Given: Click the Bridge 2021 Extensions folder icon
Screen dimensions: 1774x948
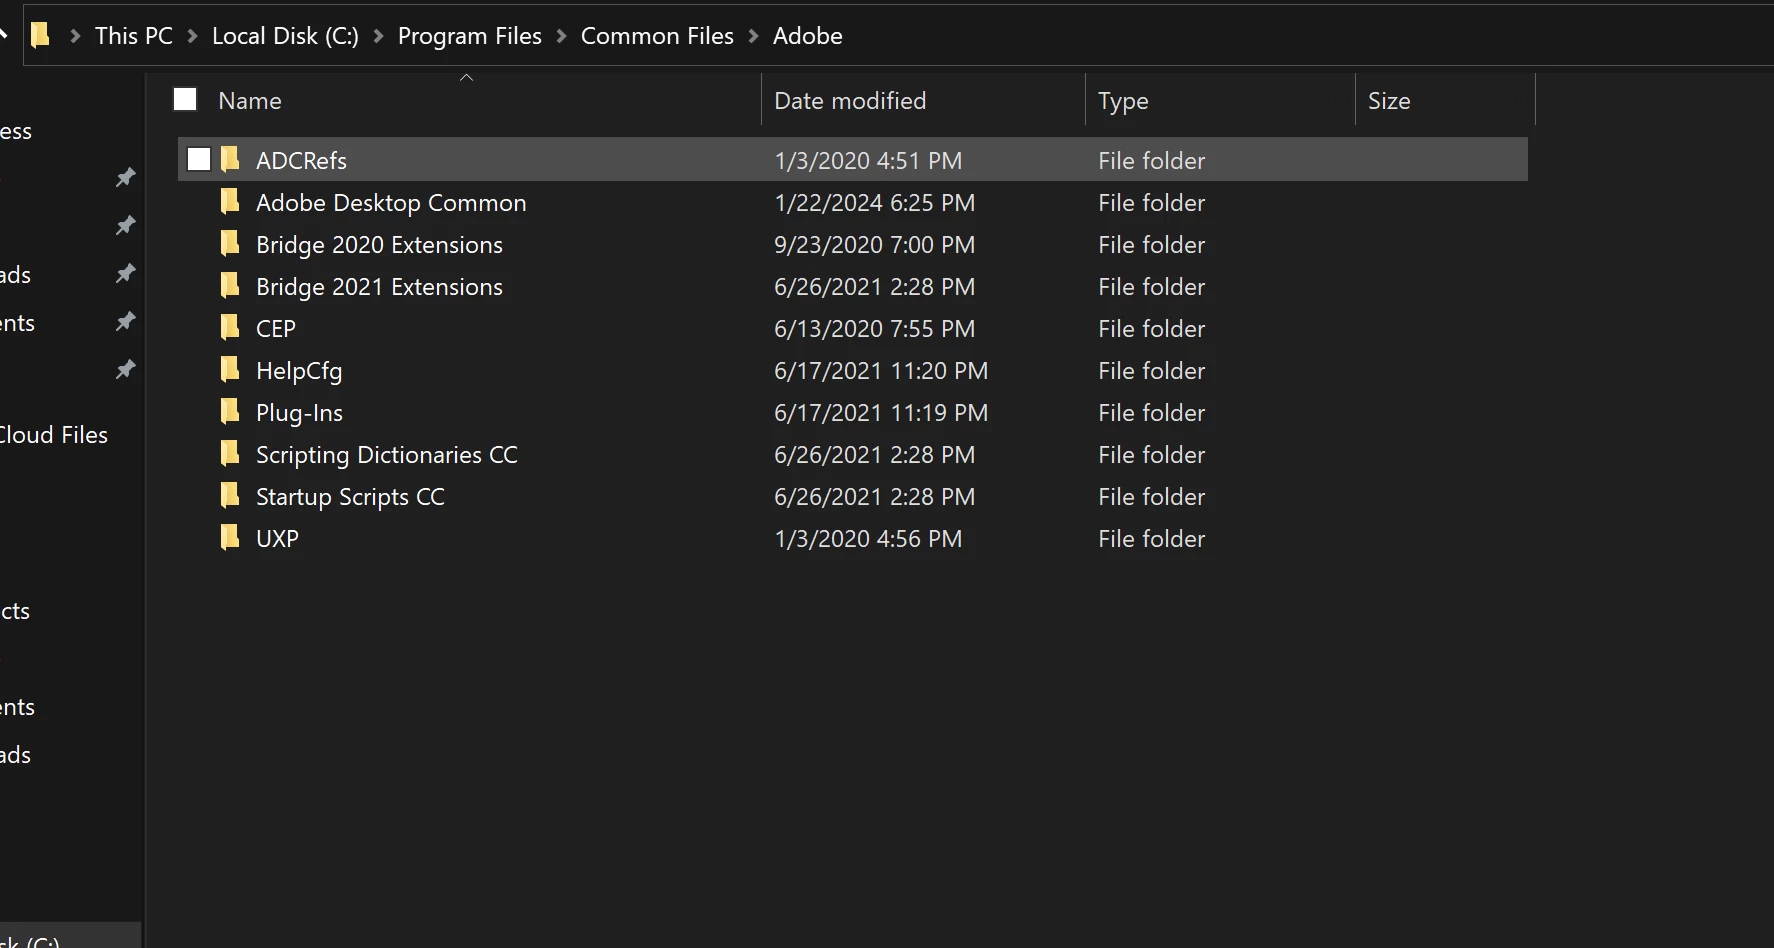Looking at the screenshot, I should (230, 285).
